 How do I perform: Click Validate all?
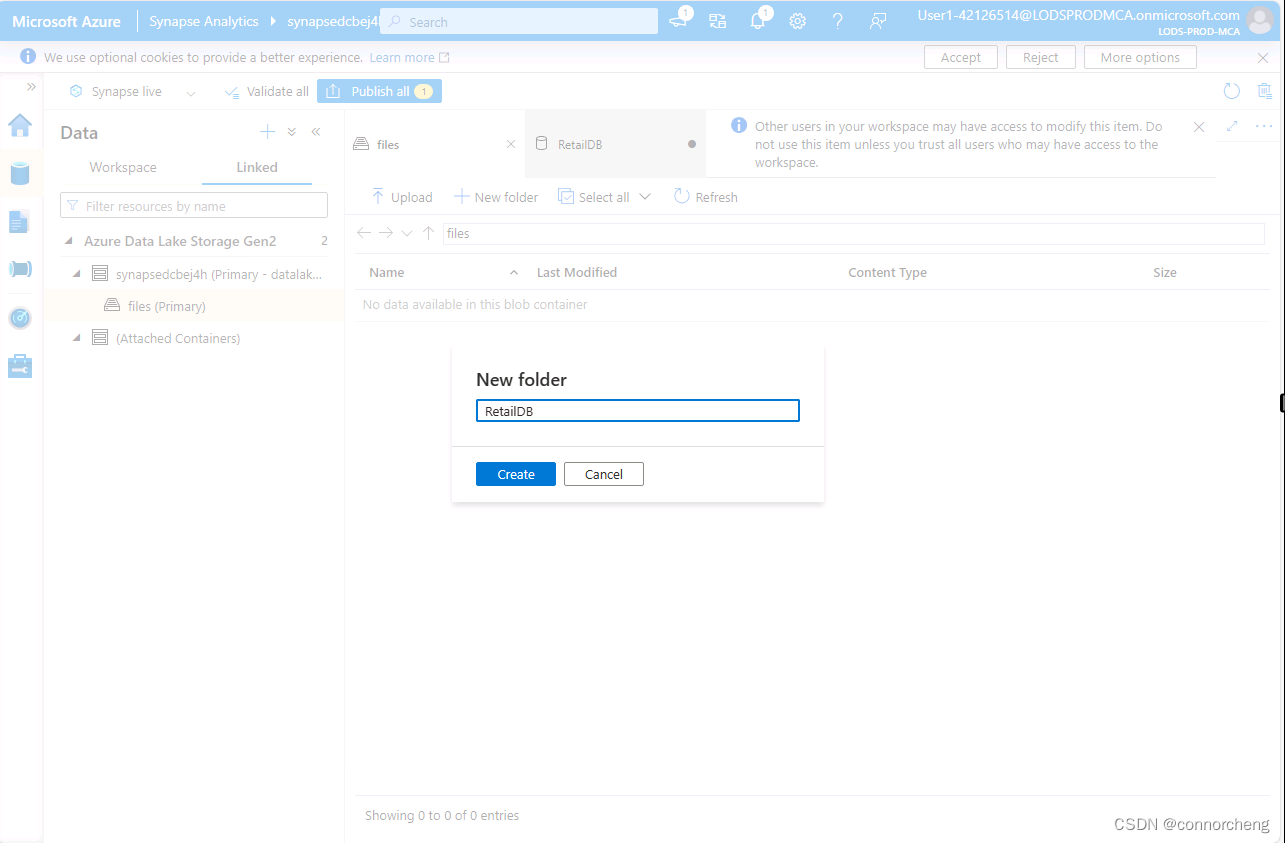click(x=266, y=91)
